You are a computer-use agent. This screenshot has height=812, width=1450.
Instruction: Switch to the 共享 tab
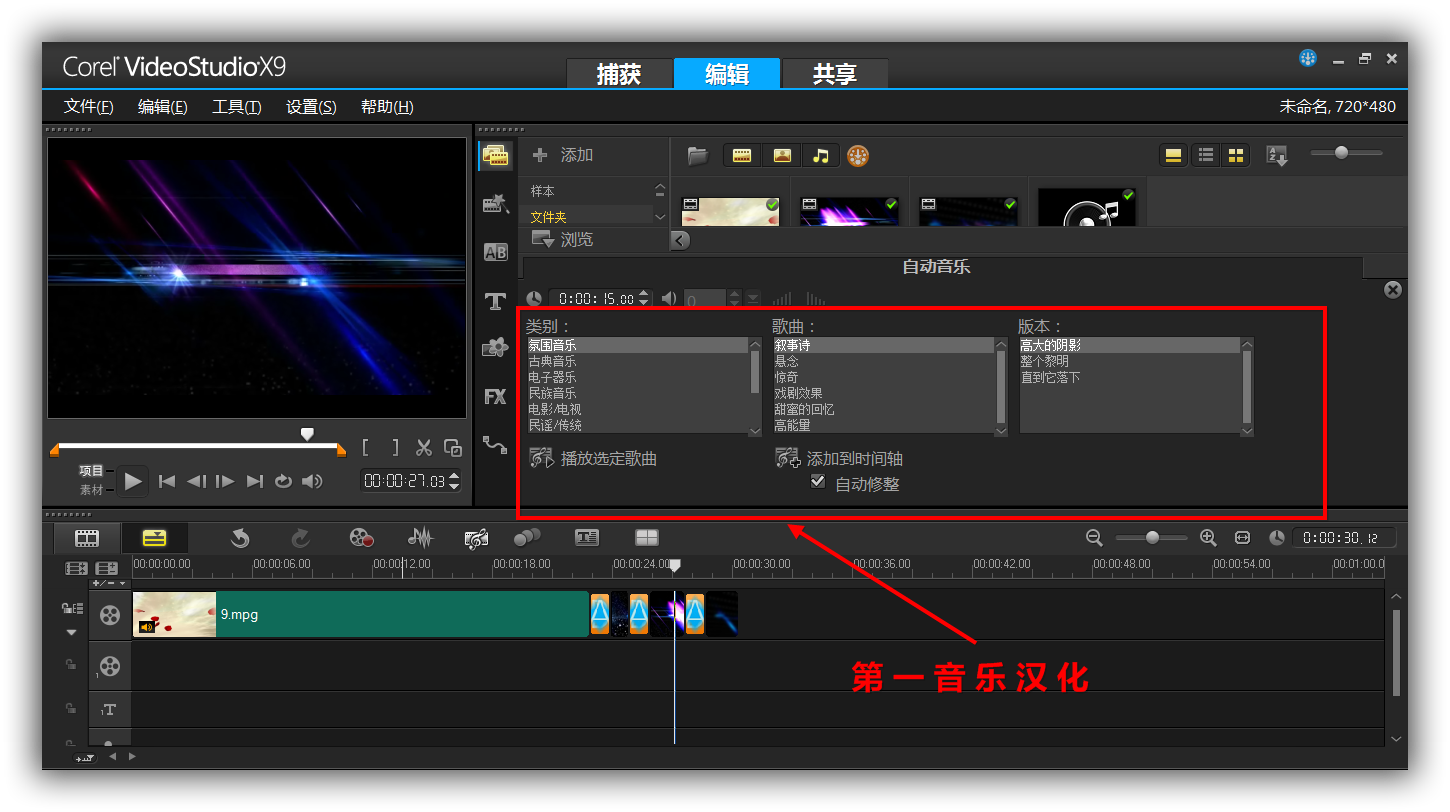click(834, 74)
